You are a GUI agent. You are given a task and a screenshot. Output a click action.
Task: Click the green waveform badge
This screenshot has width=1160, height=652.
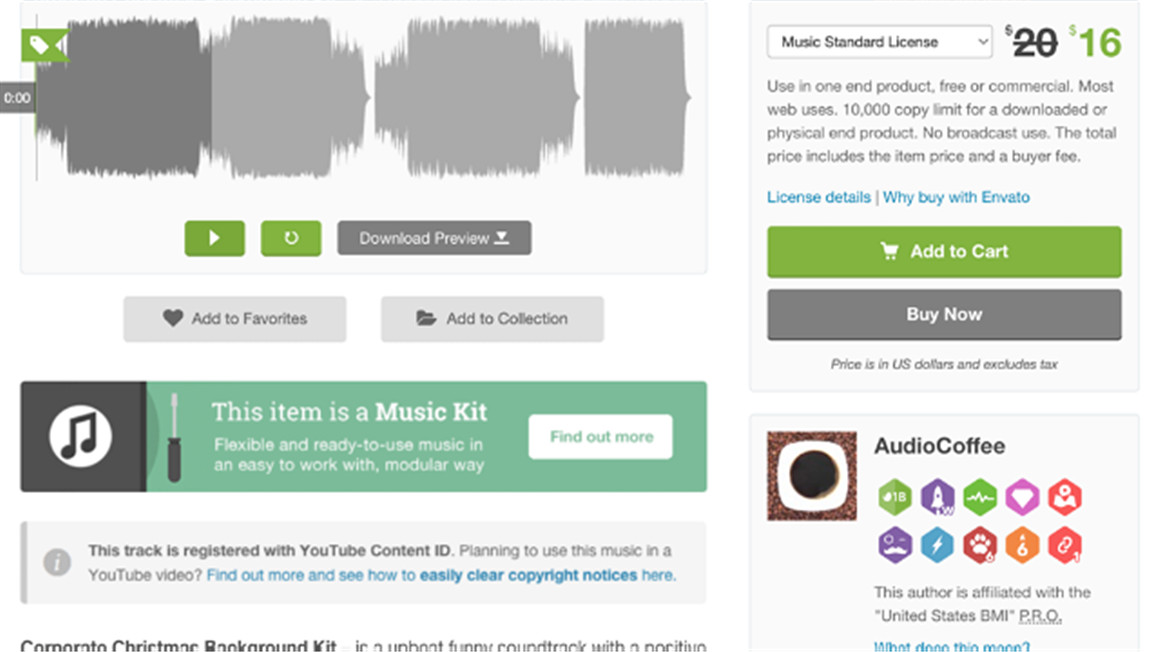979,496
